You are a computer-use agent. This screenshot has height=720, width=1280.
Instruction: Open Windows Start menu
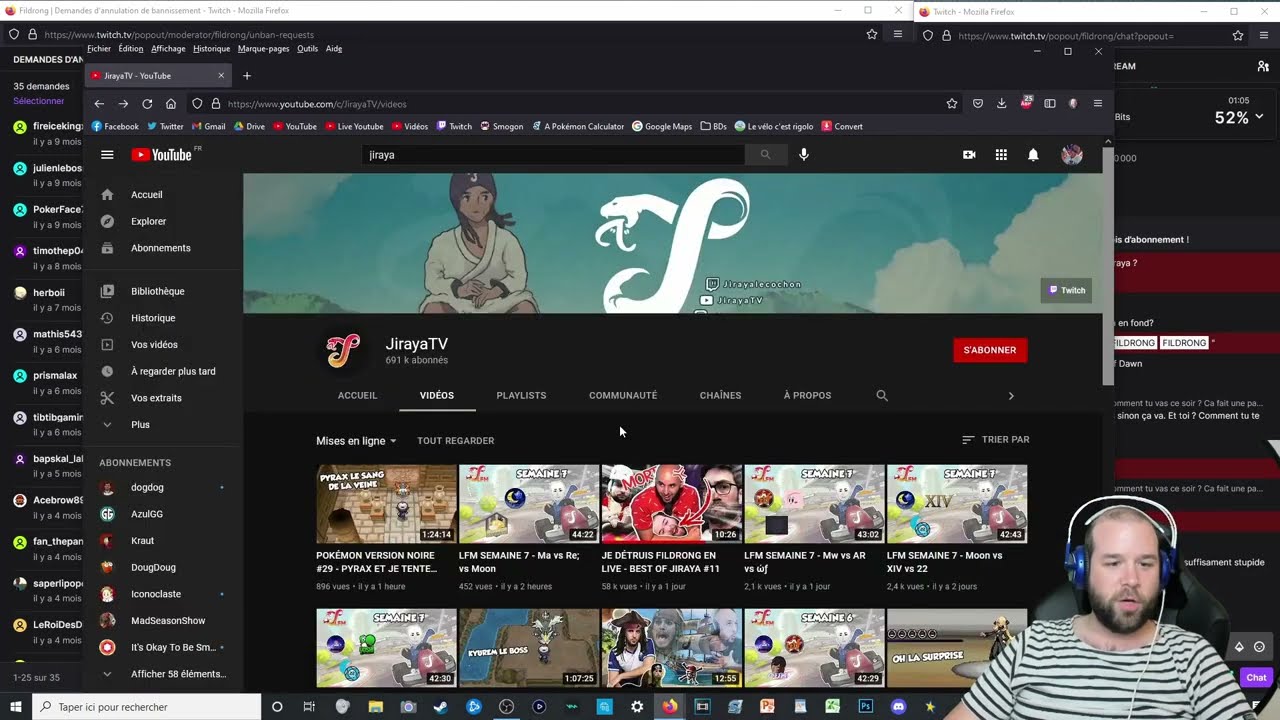click(15, 707)
